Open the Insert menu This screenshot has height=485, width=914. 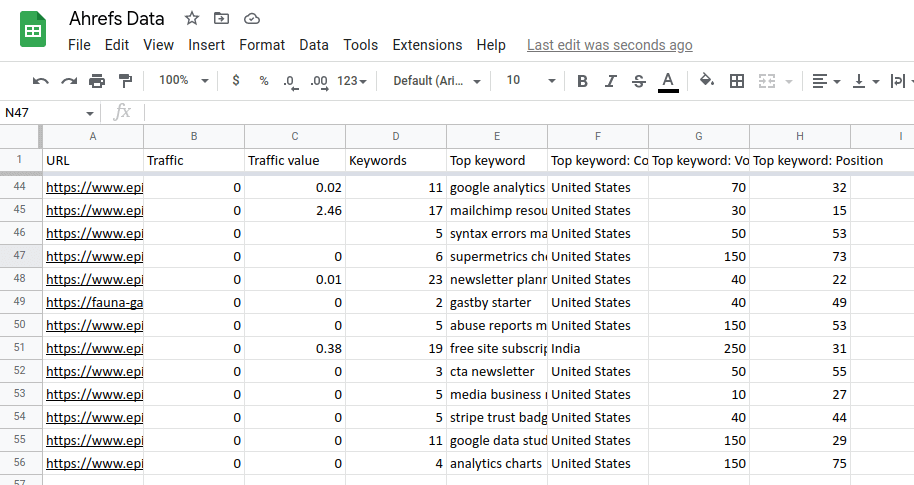206,45
